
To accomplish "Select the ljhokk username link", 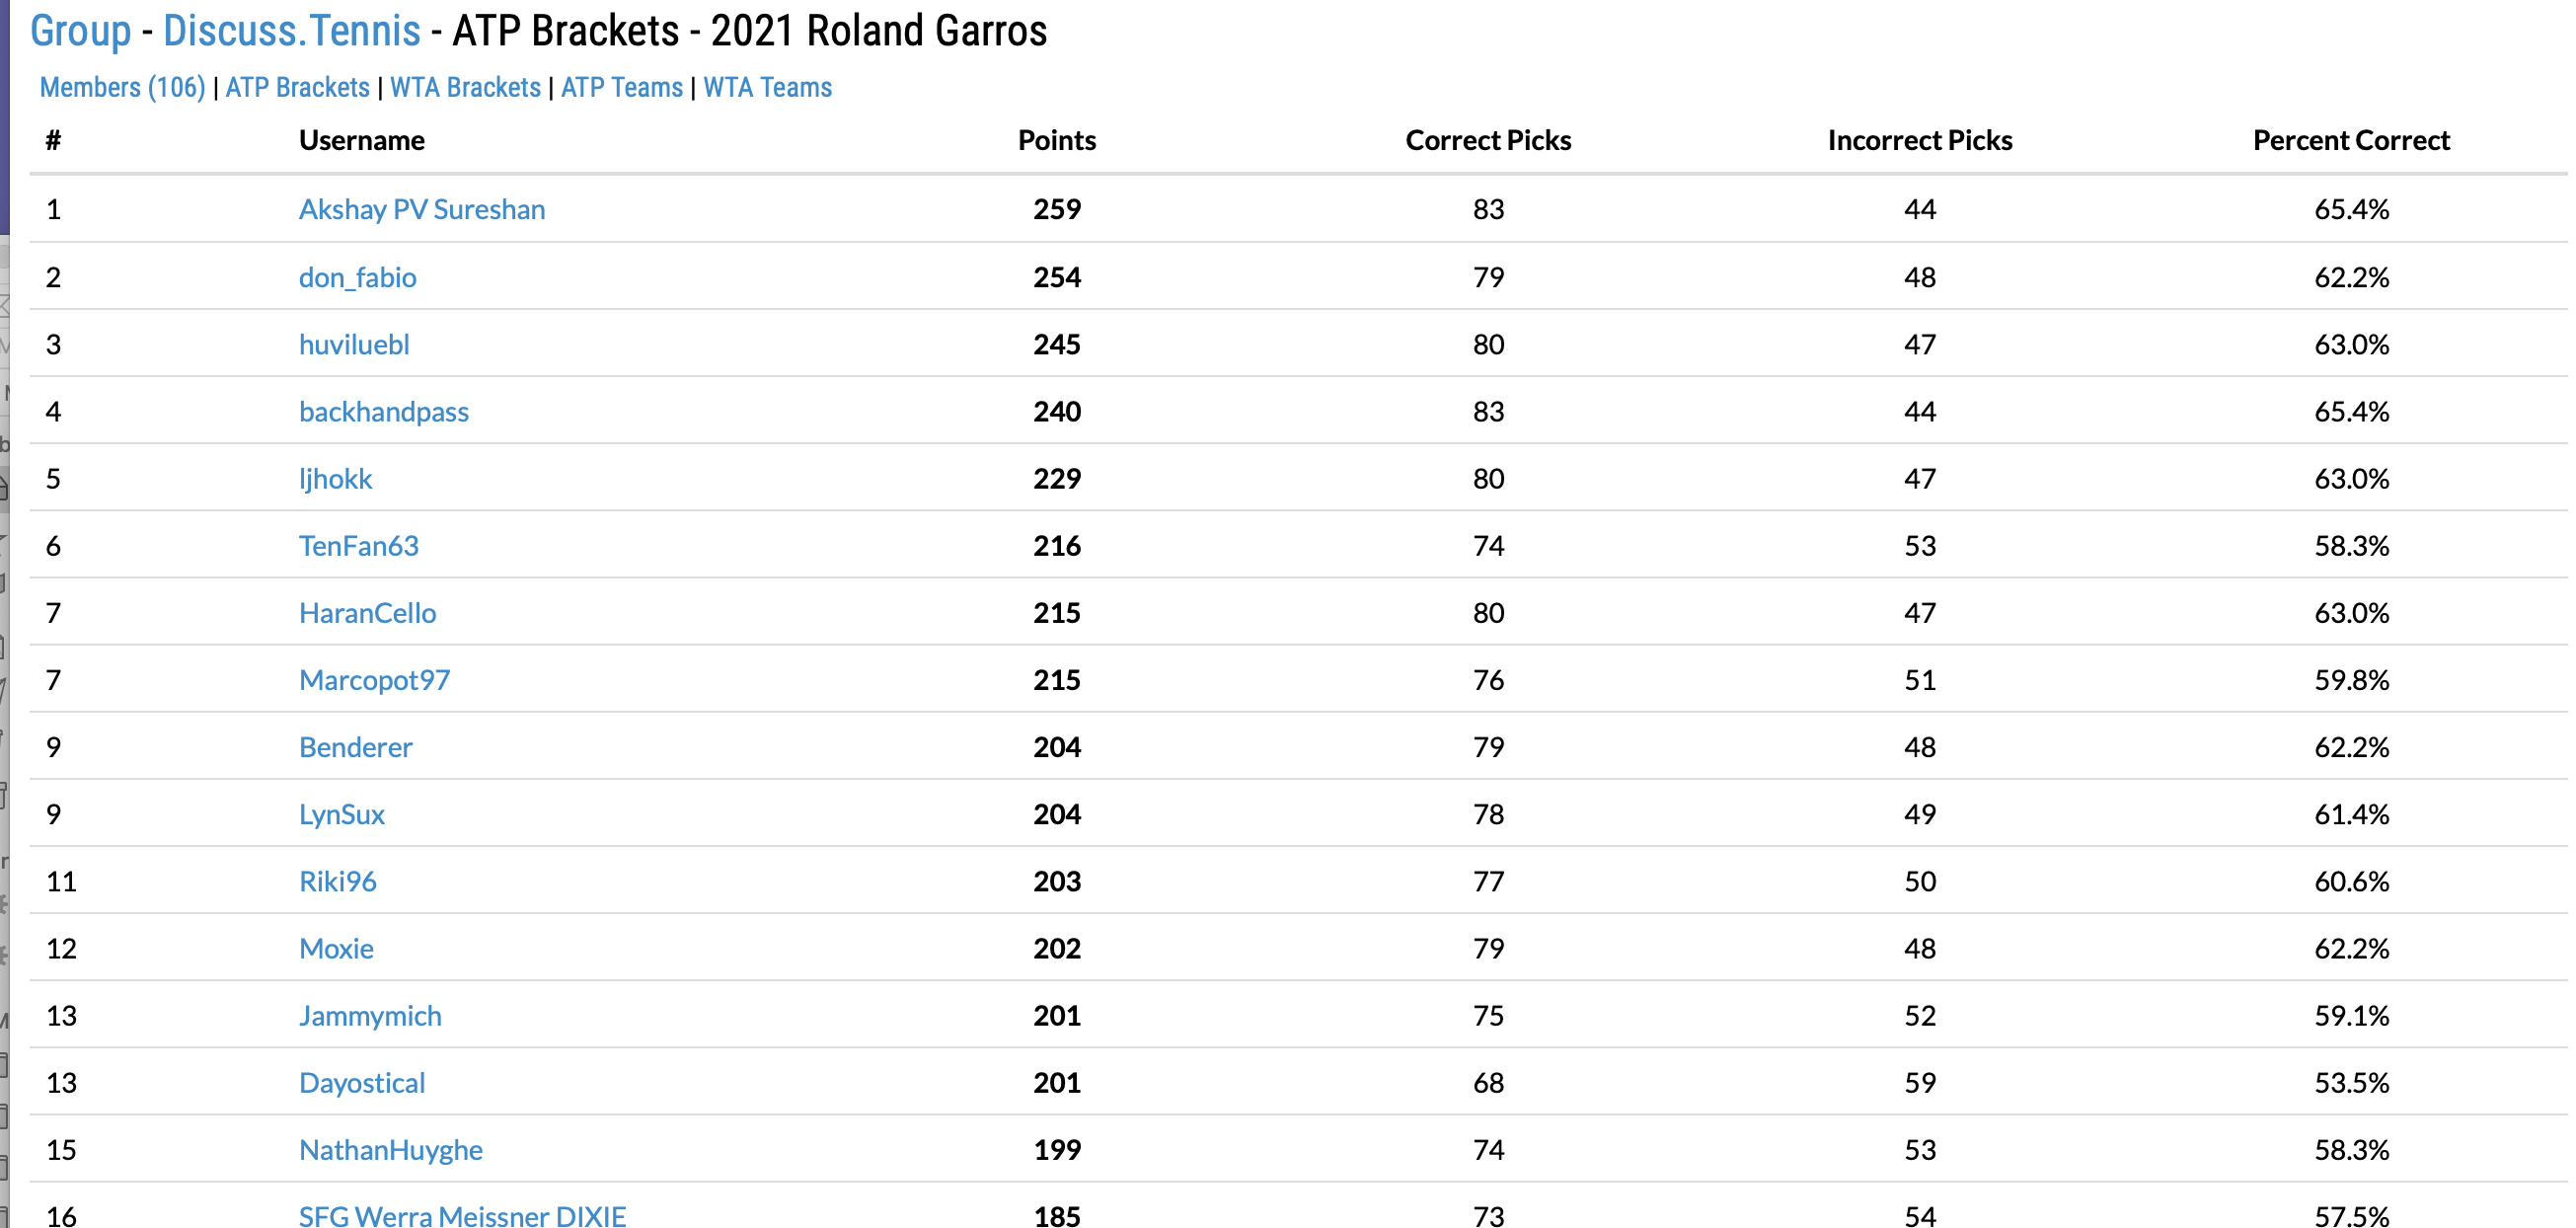I will tap(335, 478).
